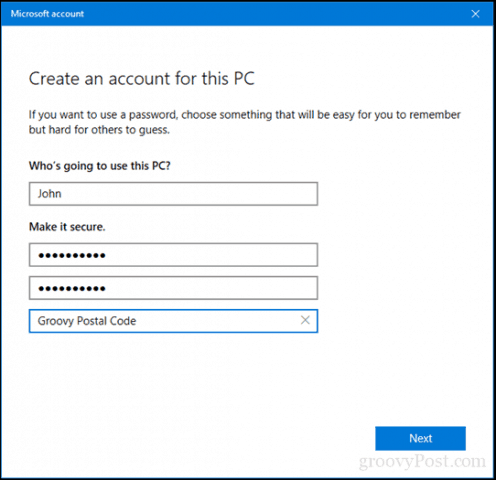
Task: Select the re-enter password field
Action: tap(173, 288)
